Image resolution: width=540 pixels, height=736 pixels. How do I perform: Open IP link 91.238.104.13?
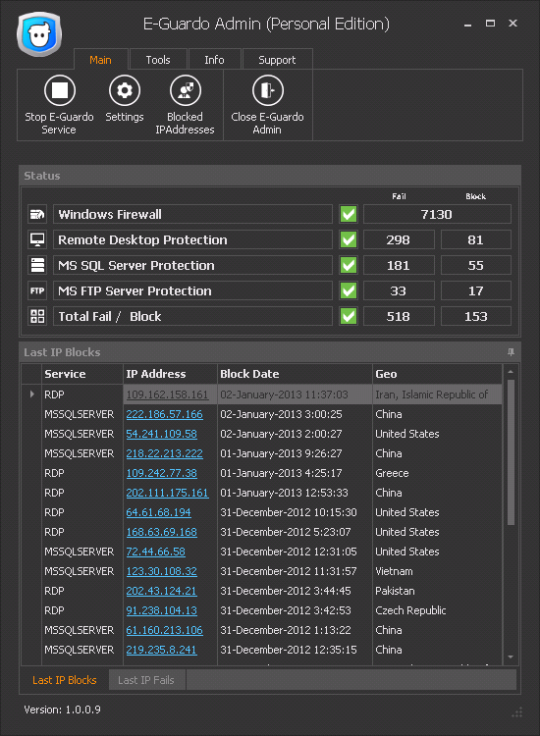tap(162, 610)
